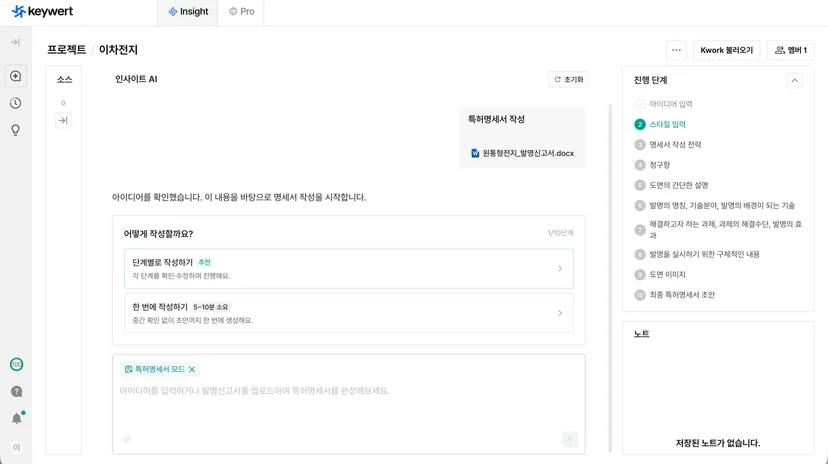
Task: Click the 노트 panel heading
Action: click(642, 334)
